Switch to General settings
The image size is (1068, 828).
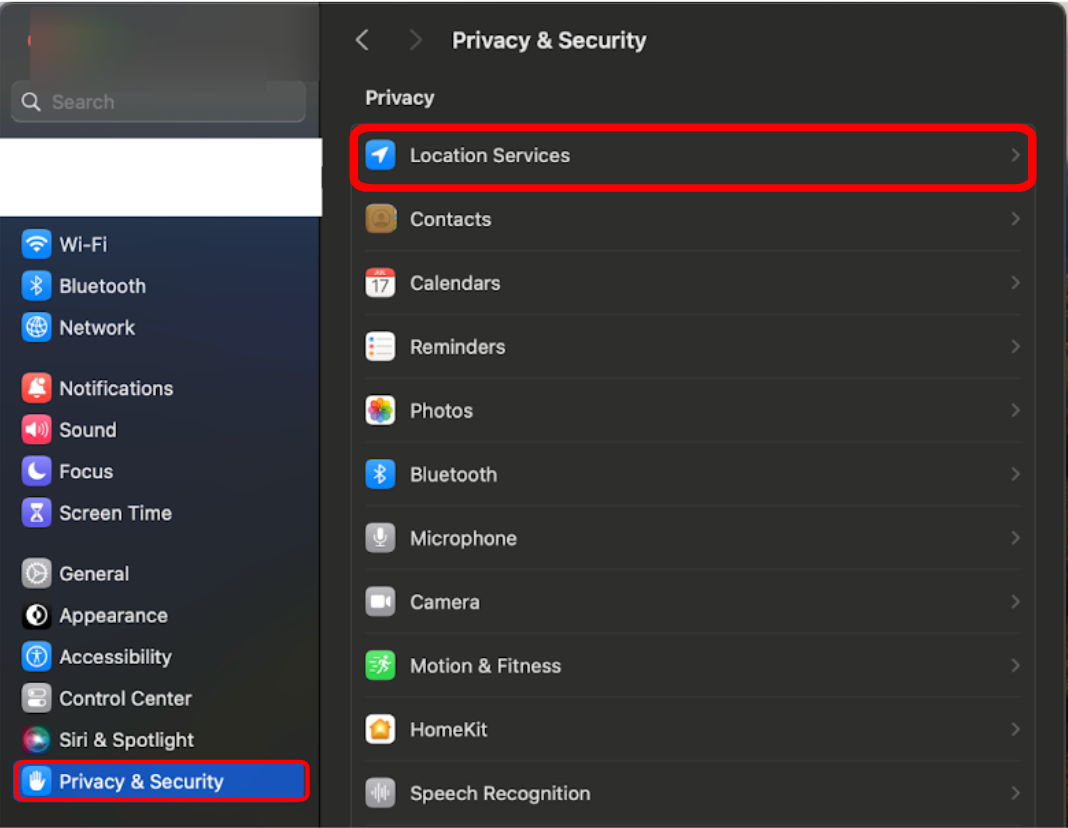[x=161, y=573]
